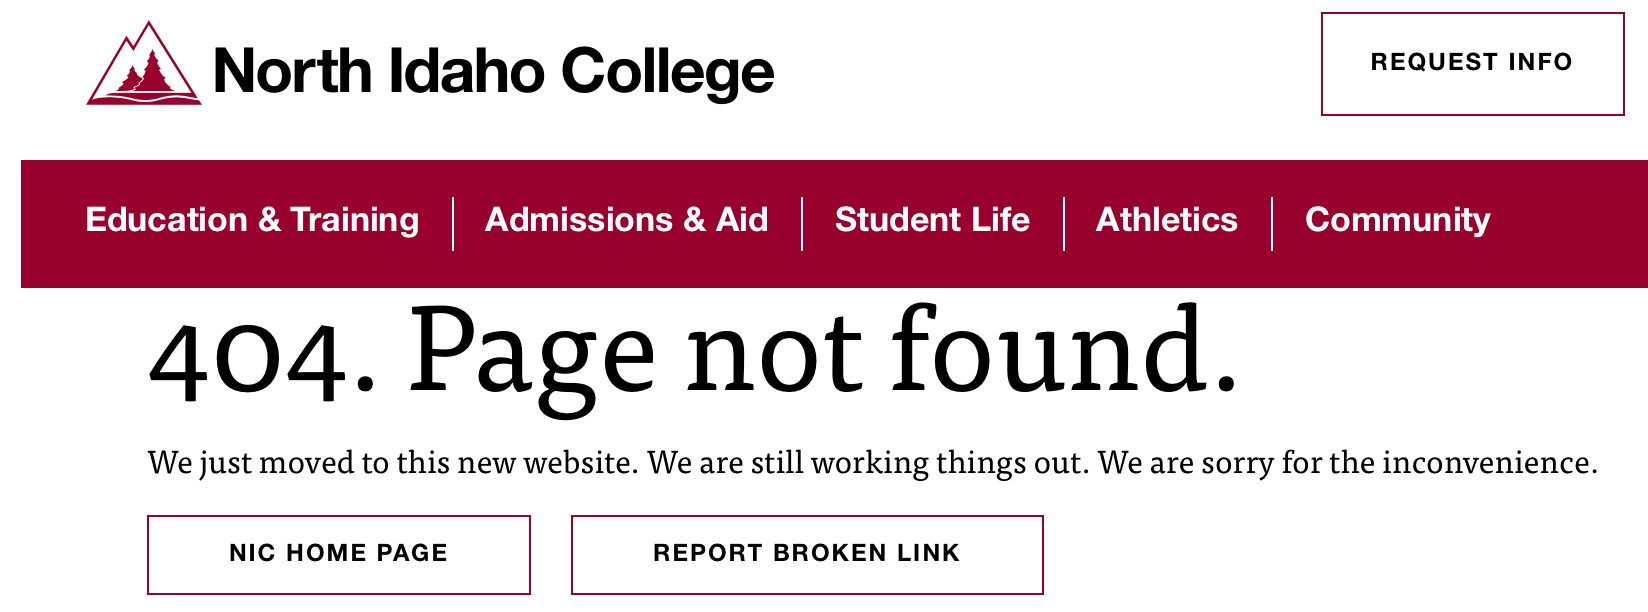Click "We are sorry for the inconvenience." text
The height and width of the screenshot is (612, 1648).
coord(1346,463)
